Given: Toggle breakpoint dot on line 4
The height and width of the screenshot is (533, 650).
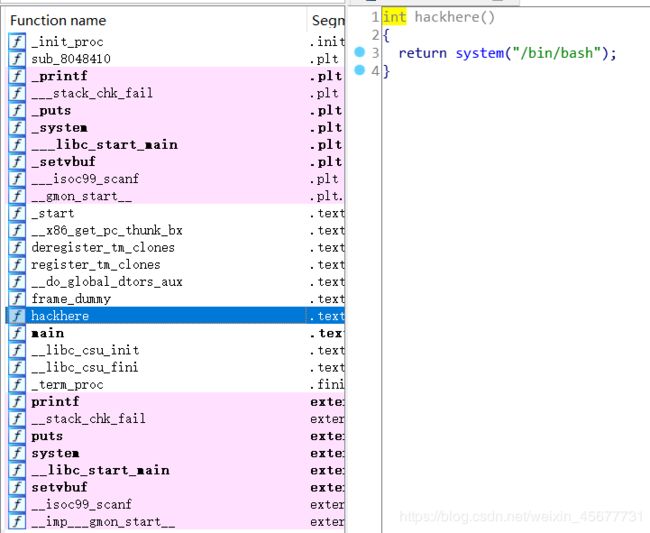Looking at the screenshot, I should [x=359, y=70].
